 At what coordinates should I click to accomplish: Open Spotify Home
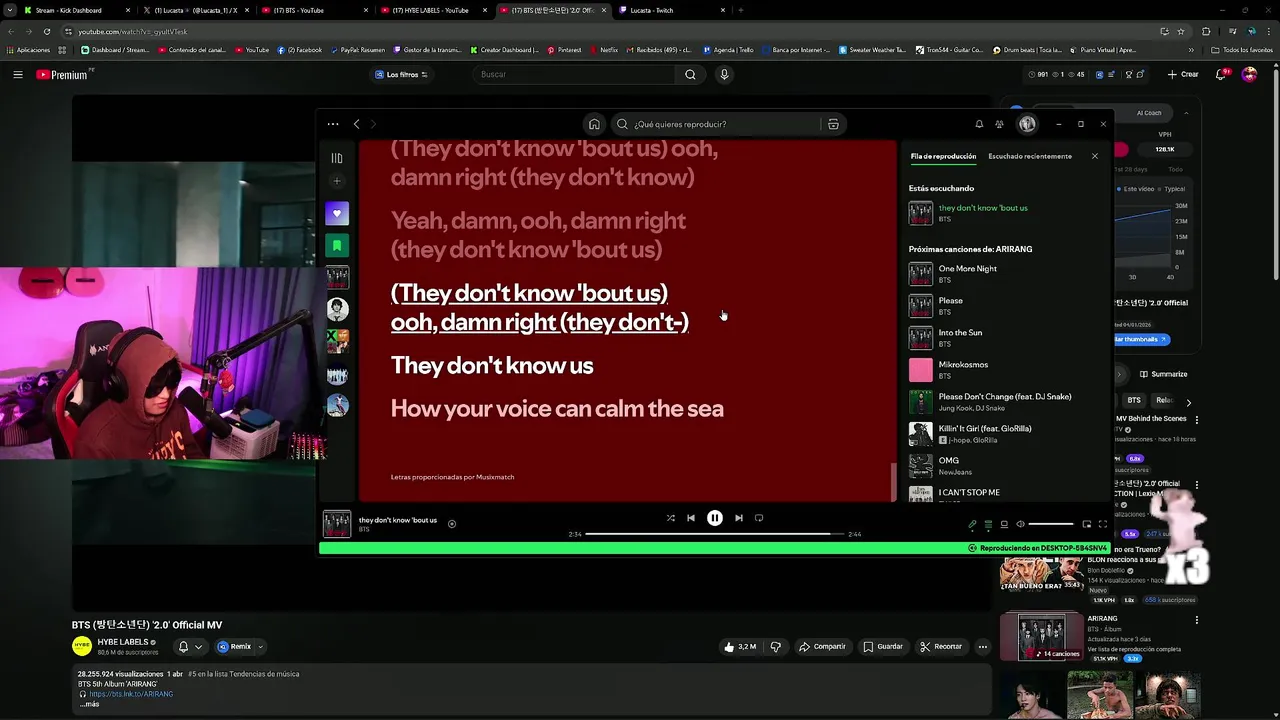pyautogui.click(x=594, y=124)
